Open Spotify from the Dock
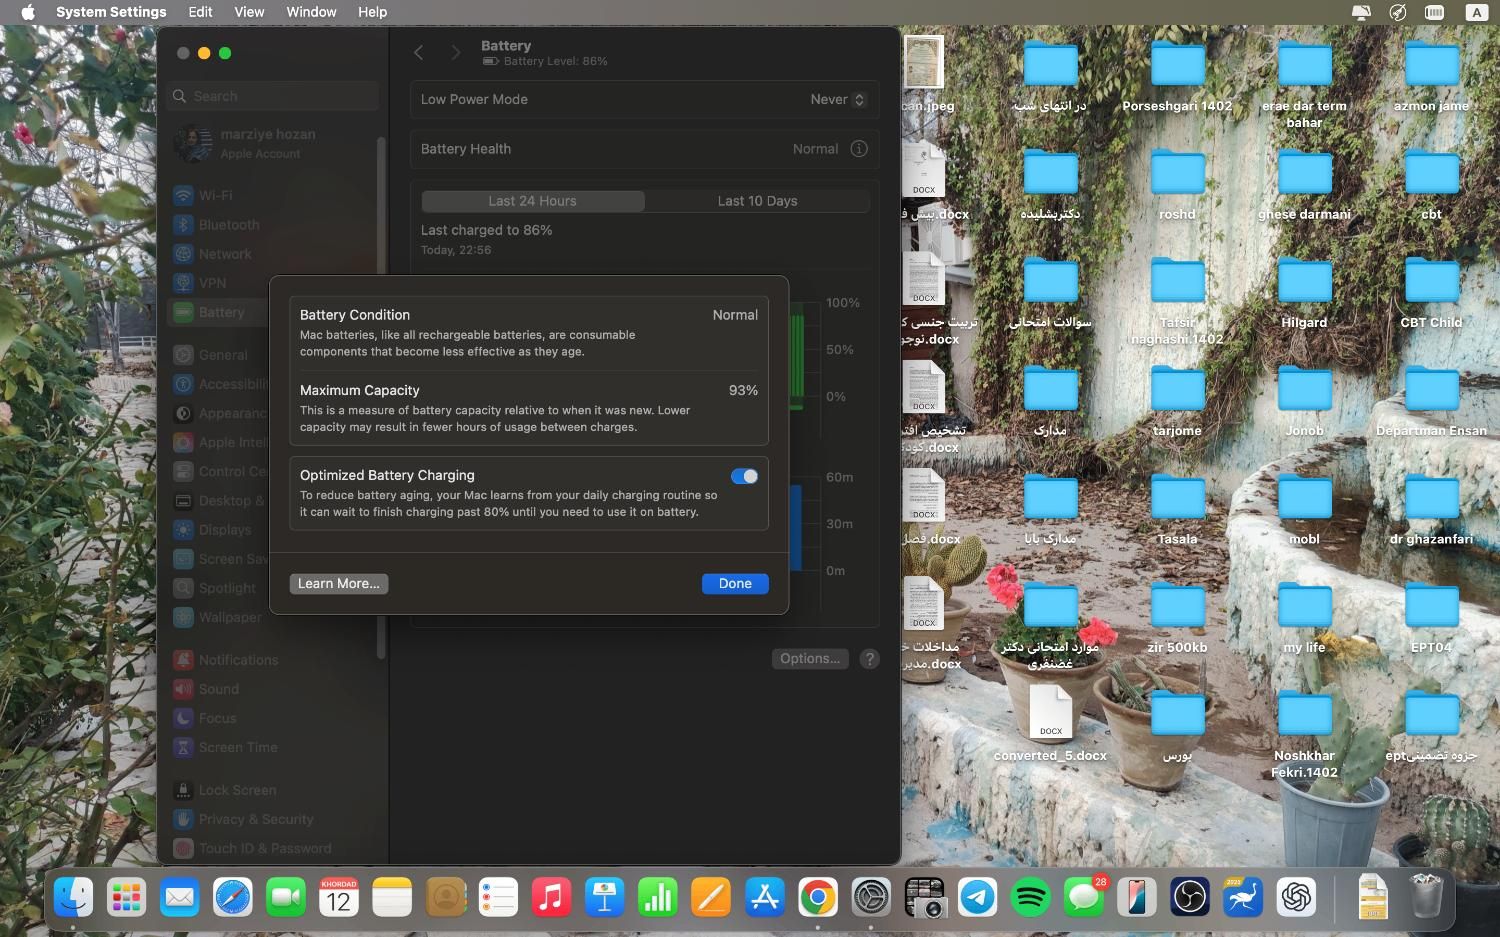Viewport: 1500px width, 937px height. coord(1030,897)
